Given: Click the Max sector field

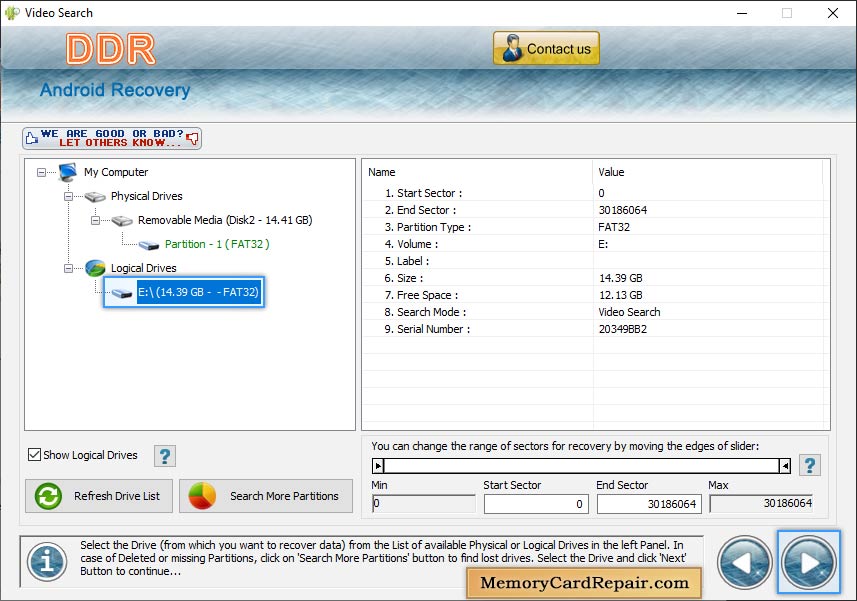Looking at the screenshot, I should (761, 503).
